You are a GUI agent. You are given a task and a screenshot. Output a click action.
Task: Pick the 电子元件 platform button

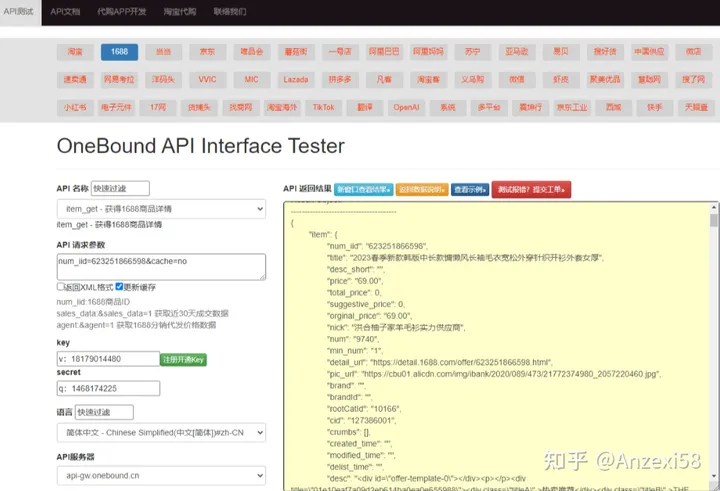coord(117,107)
